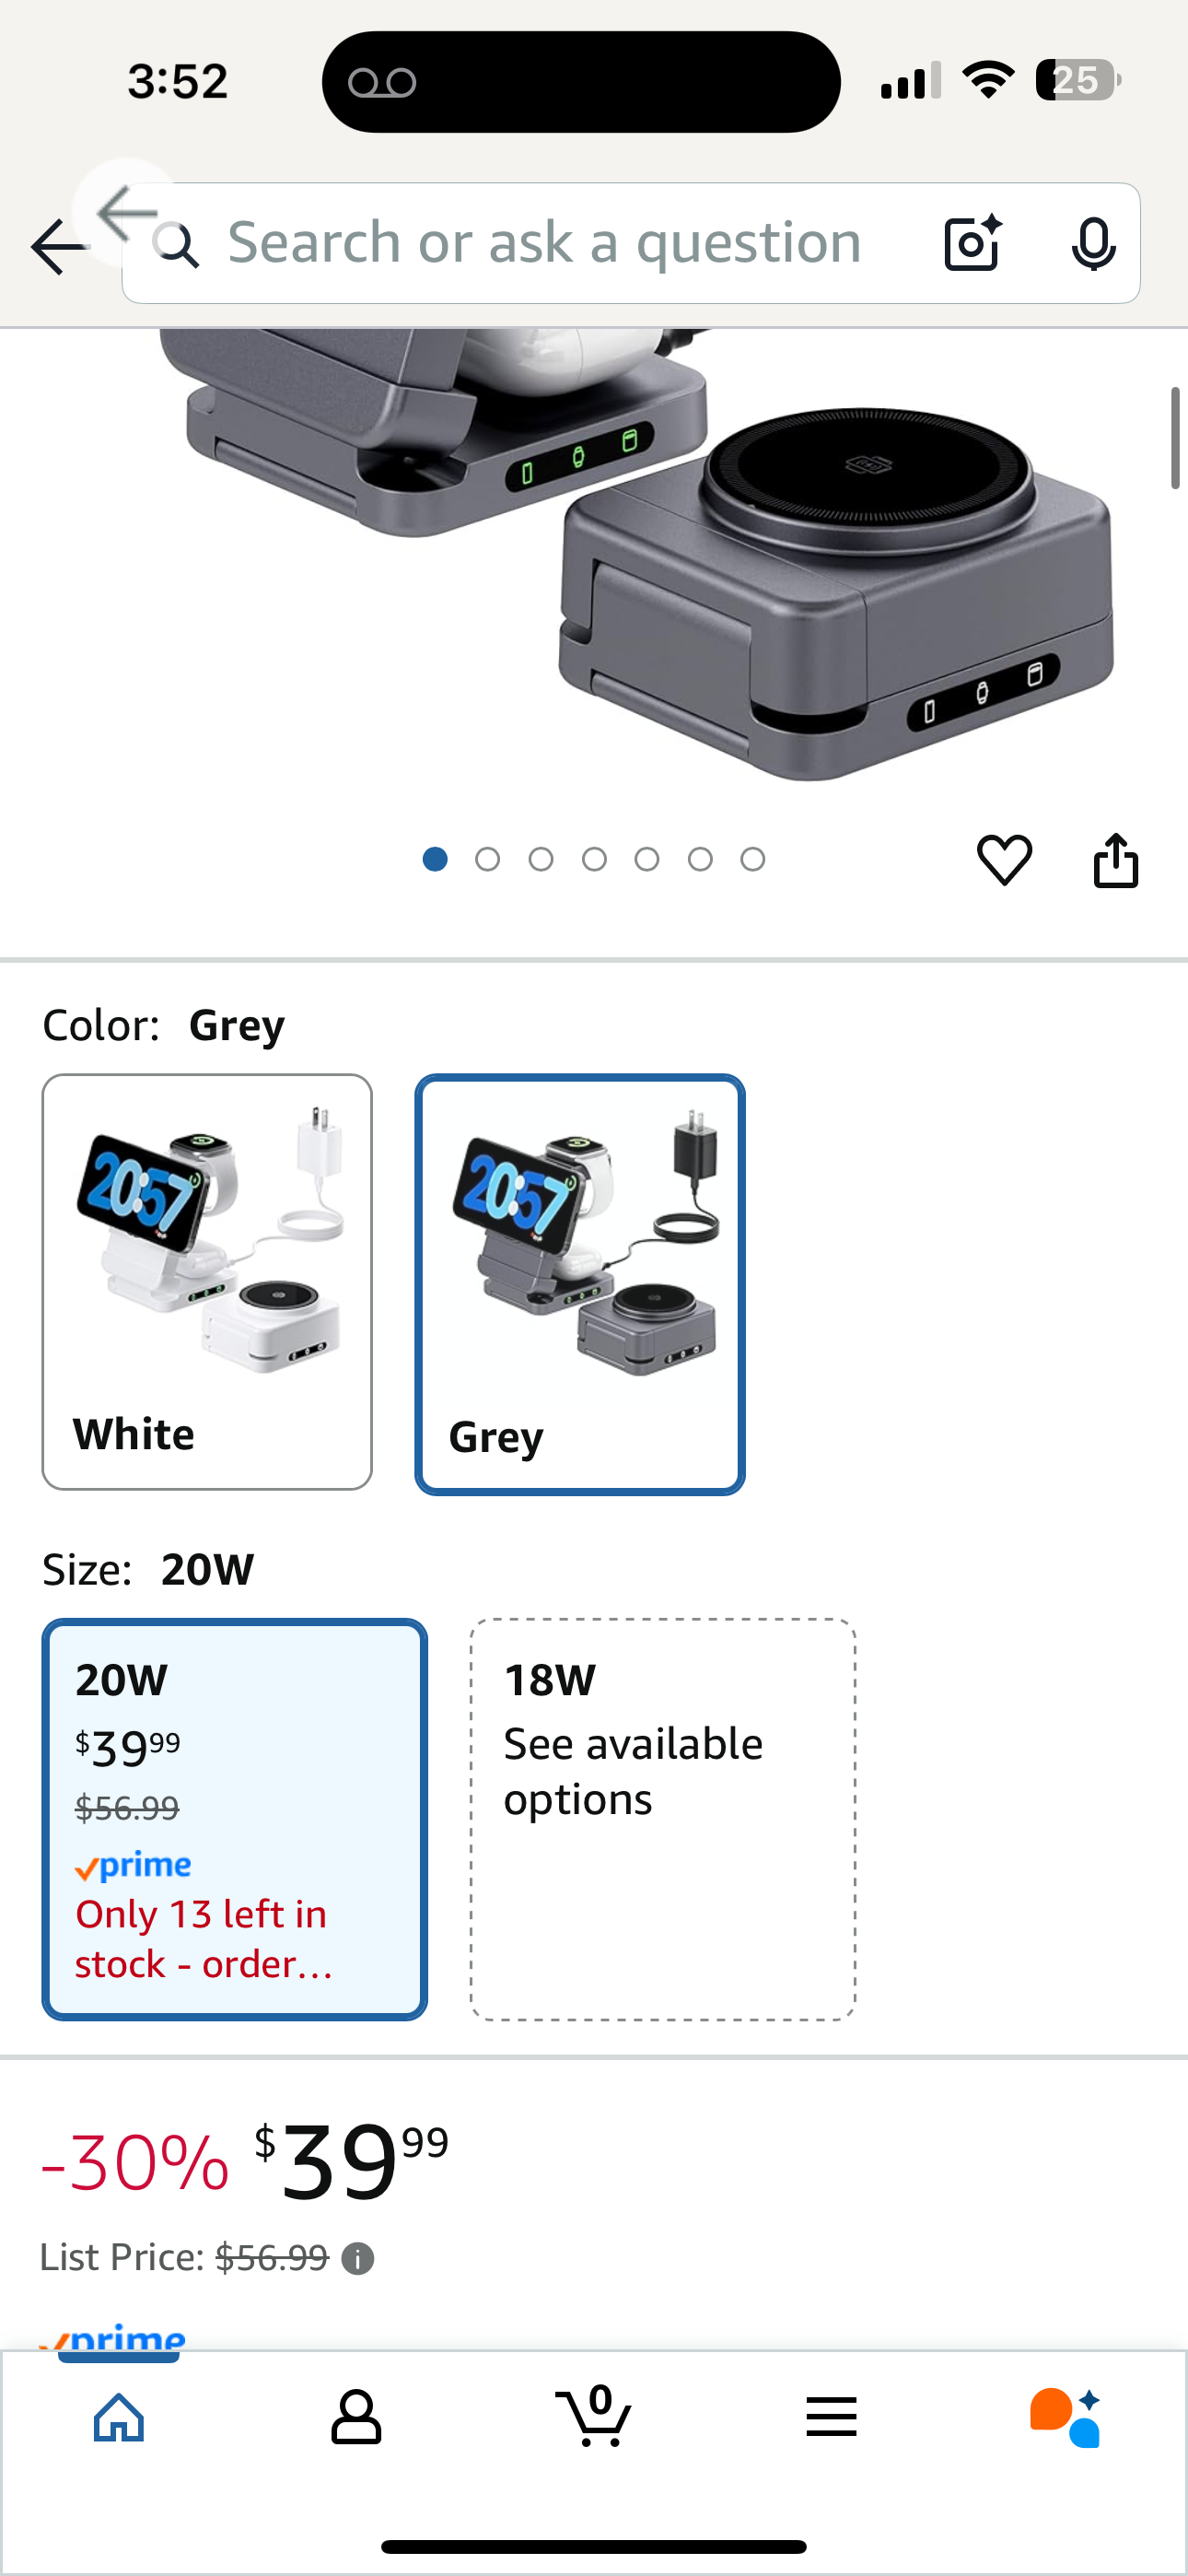Open Rufus AI assistant icon
The height and width of the screenshot is (2576, 1188).
pyautogui.click(x=1066, y=2417)
